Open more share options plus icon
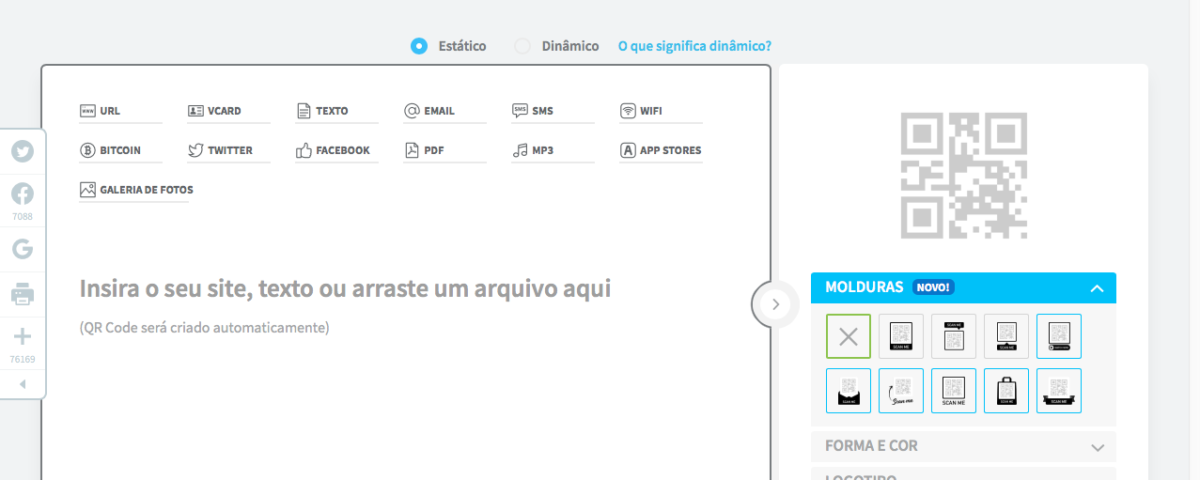Image resolution: width=1200 pixels, height=480 pixels. click(x=22, y=336)
